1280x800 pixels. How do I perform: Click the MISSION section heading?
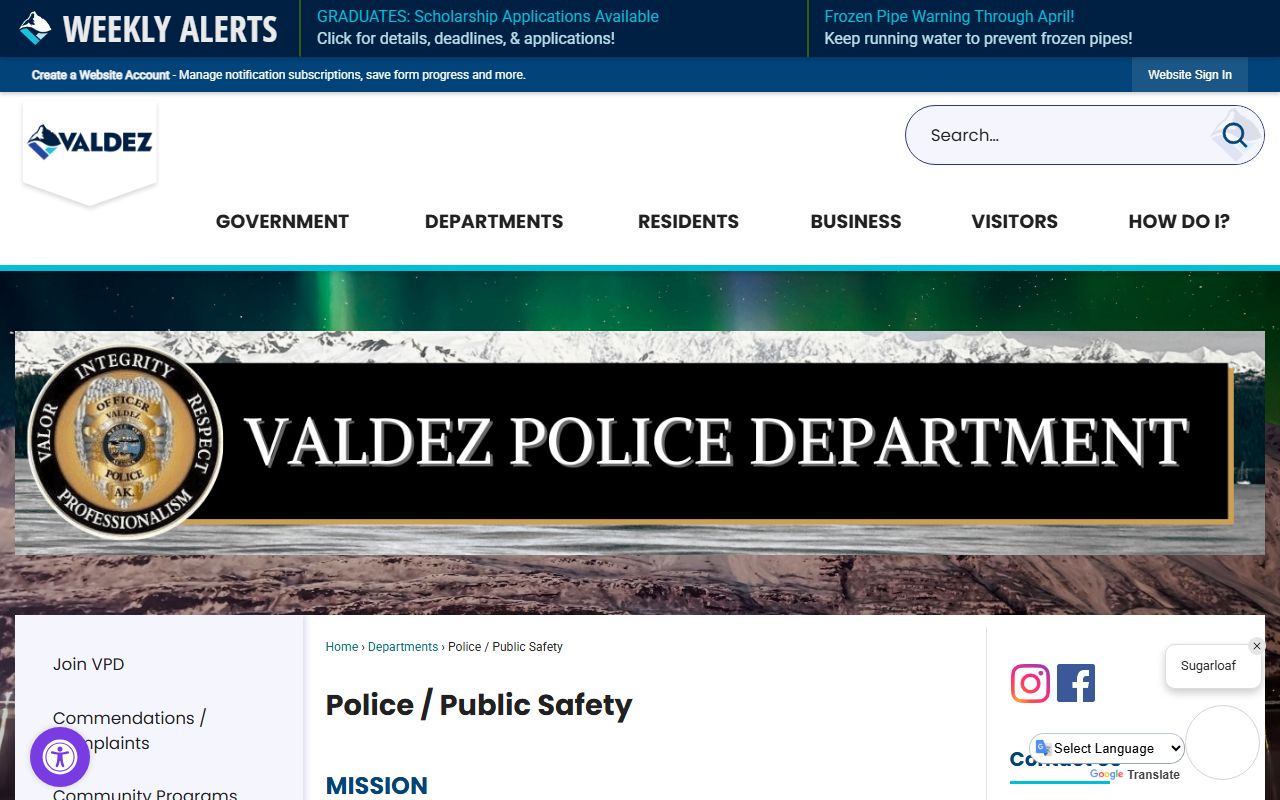pos(377,786)
